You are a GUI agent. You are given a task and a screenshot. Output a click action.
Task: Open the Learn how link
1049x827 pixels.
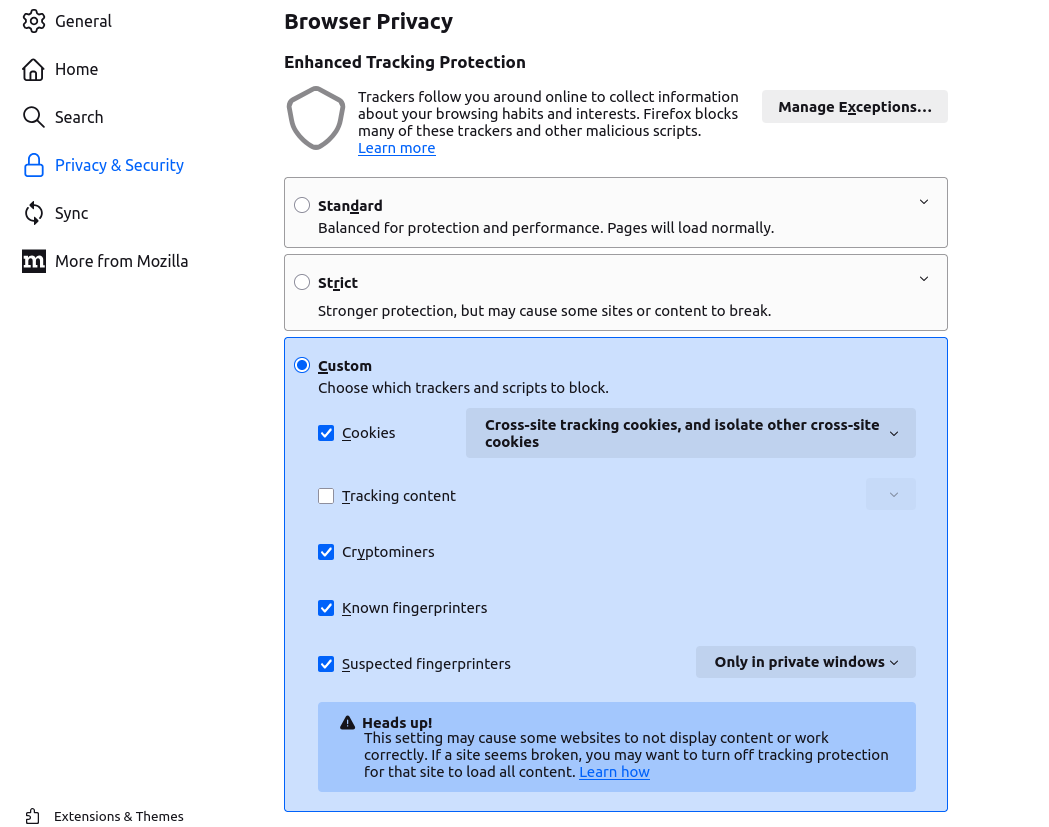coord(614,772)
